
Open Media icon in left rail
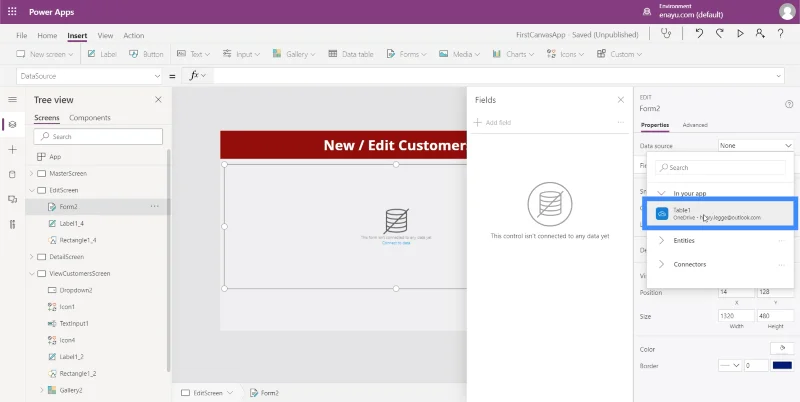[x=13, y=199]
